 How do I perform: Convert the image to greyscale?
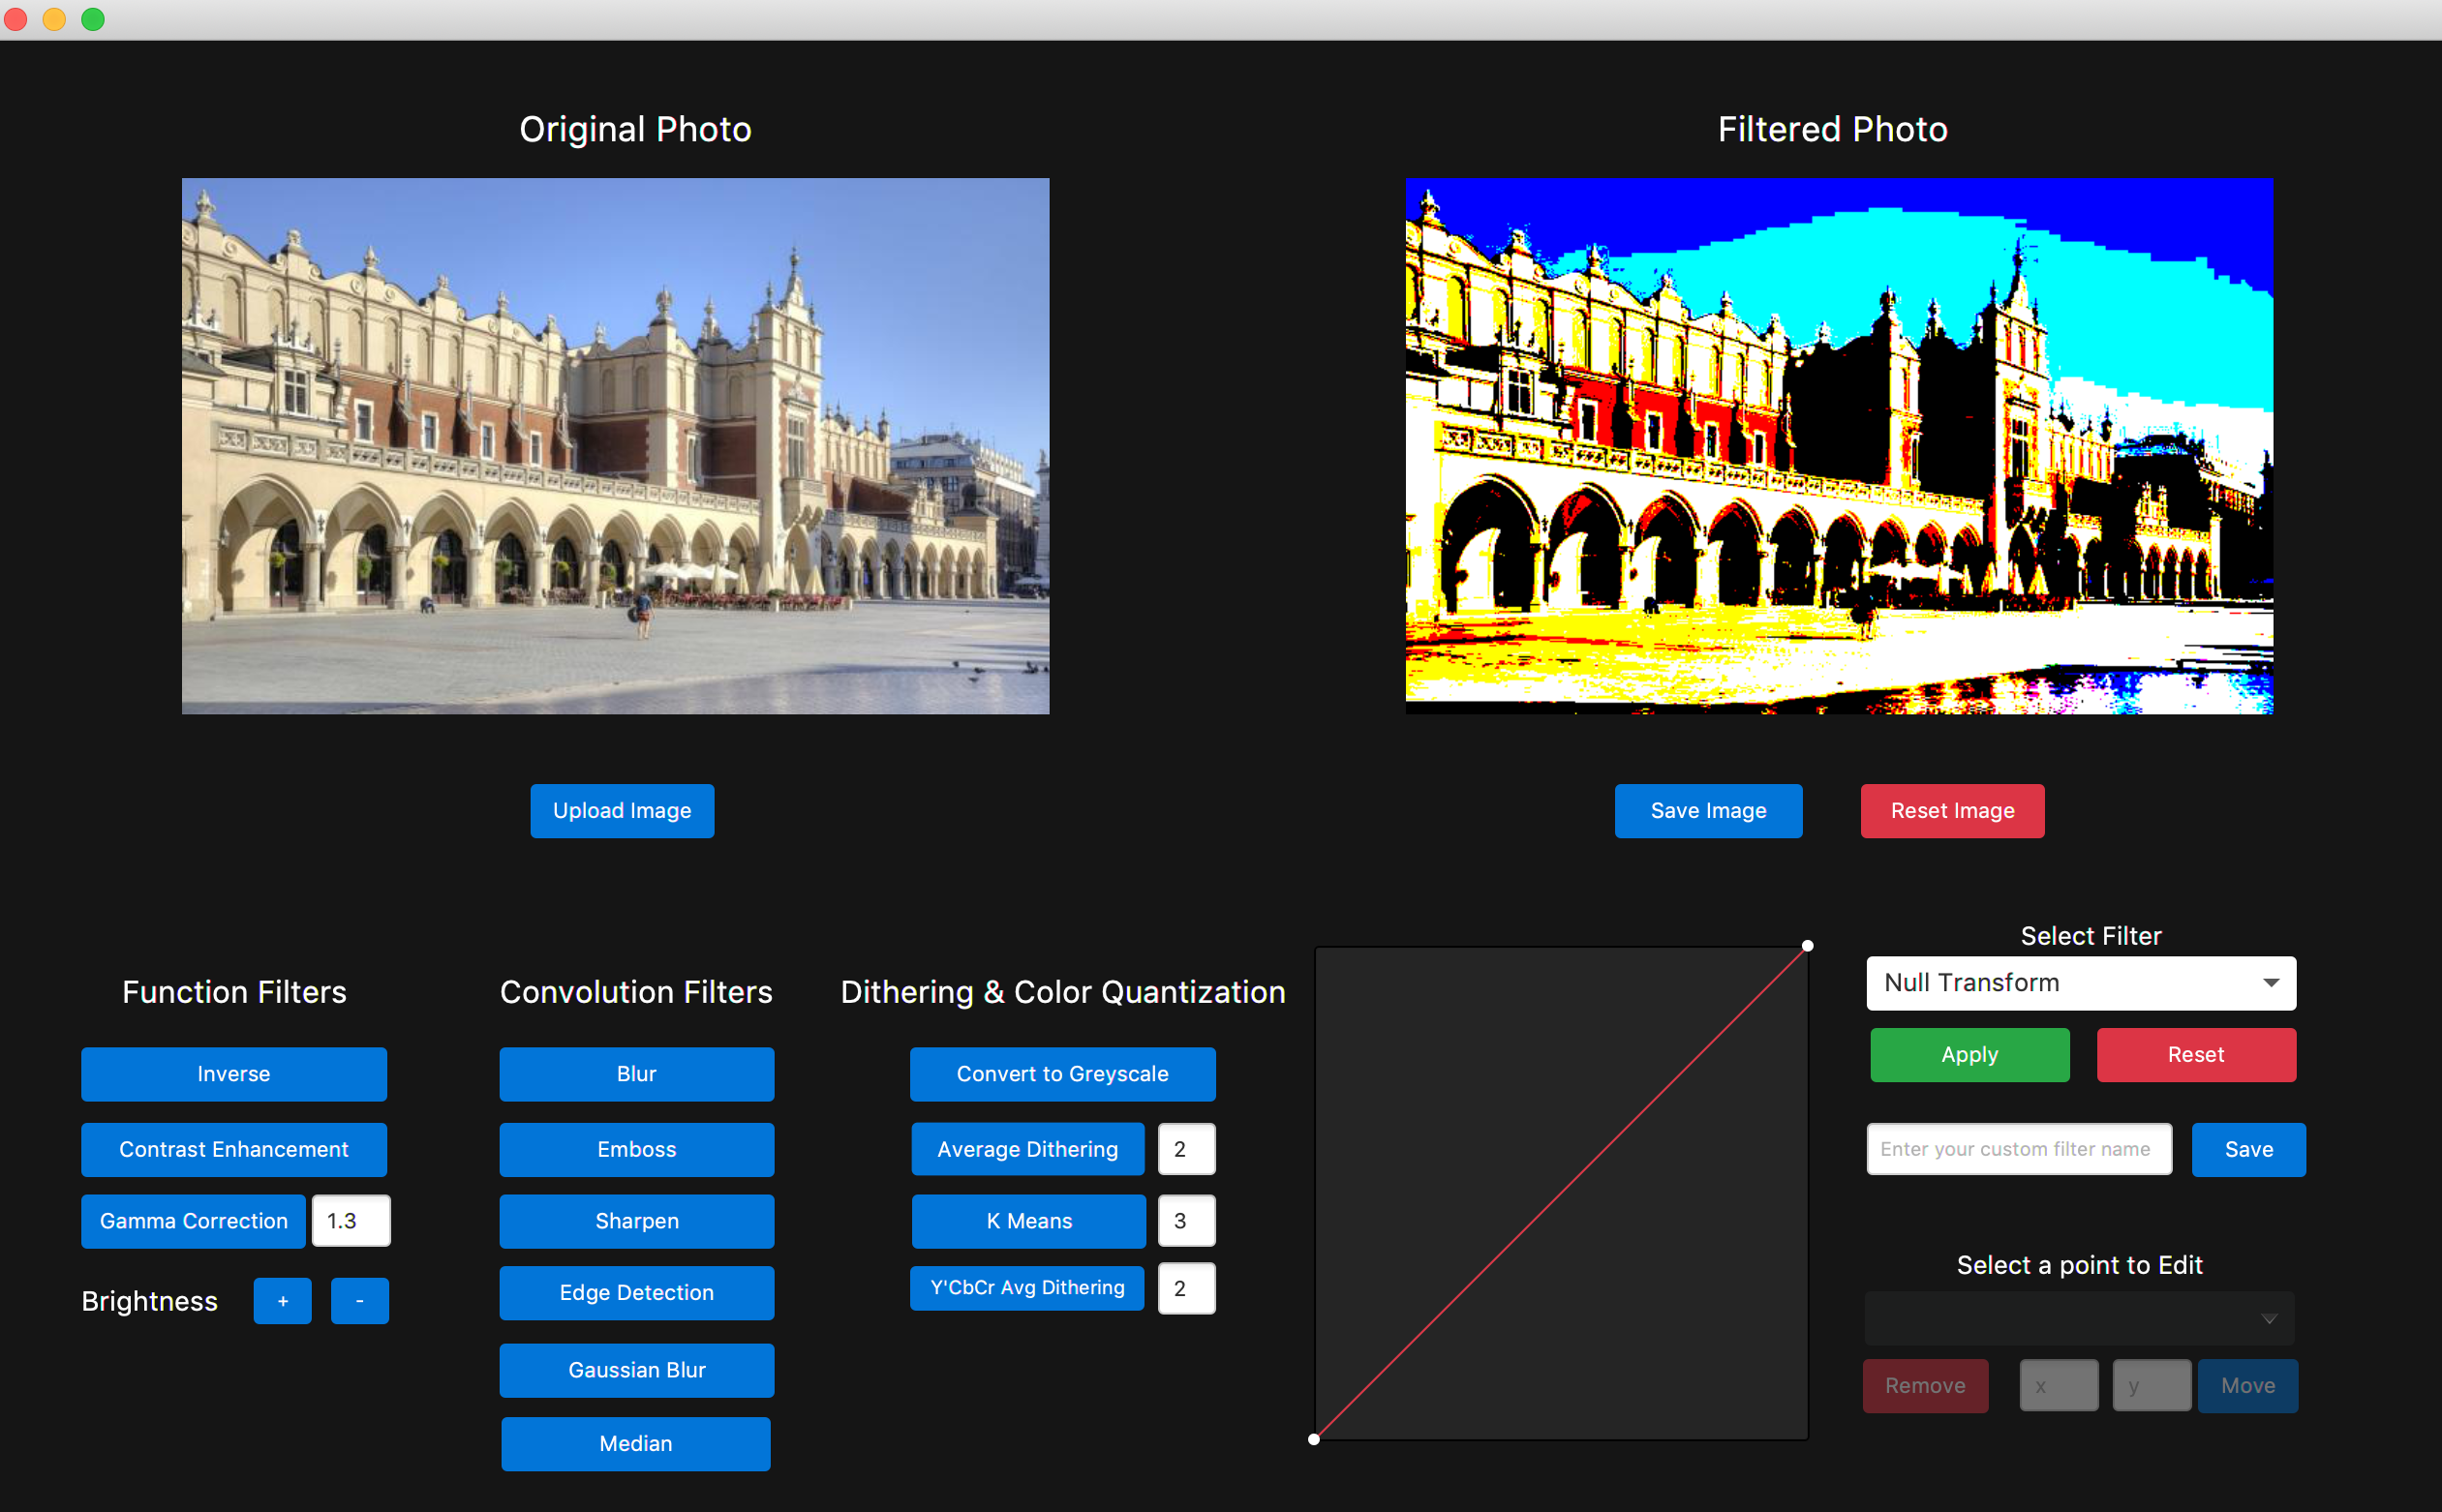[x=1062, y=1074]
